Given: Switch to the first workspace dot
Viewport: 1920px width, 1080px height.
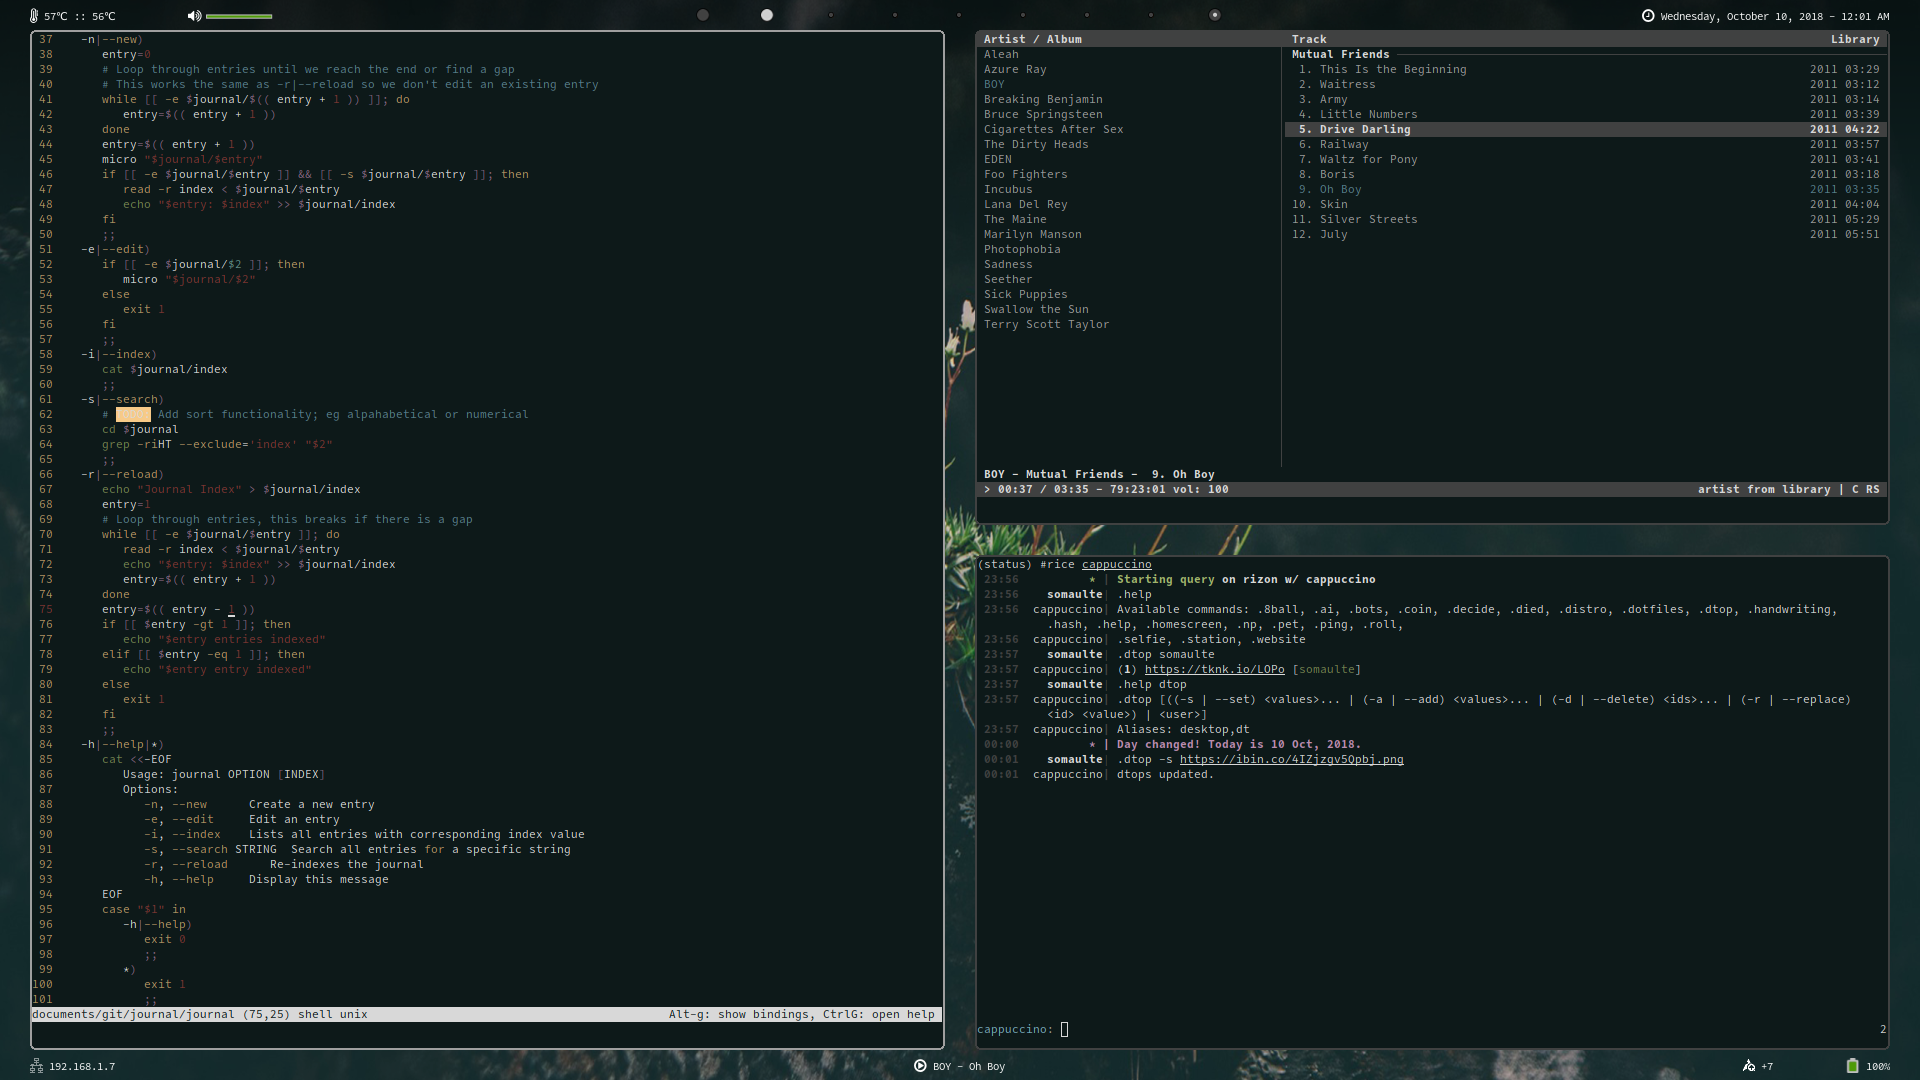Looking at the screenshot, I should click(x=703, y=15).
